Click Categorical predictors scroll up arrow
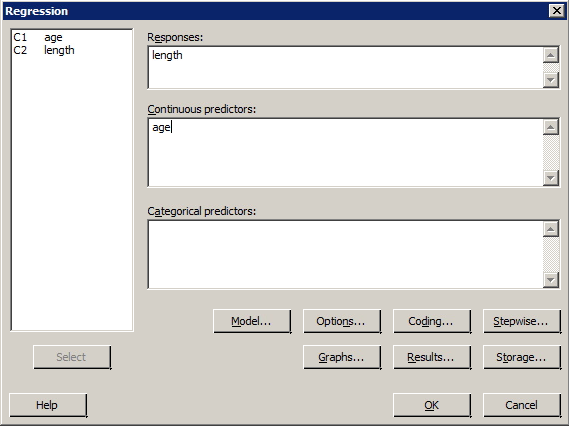 click(550, 229)
